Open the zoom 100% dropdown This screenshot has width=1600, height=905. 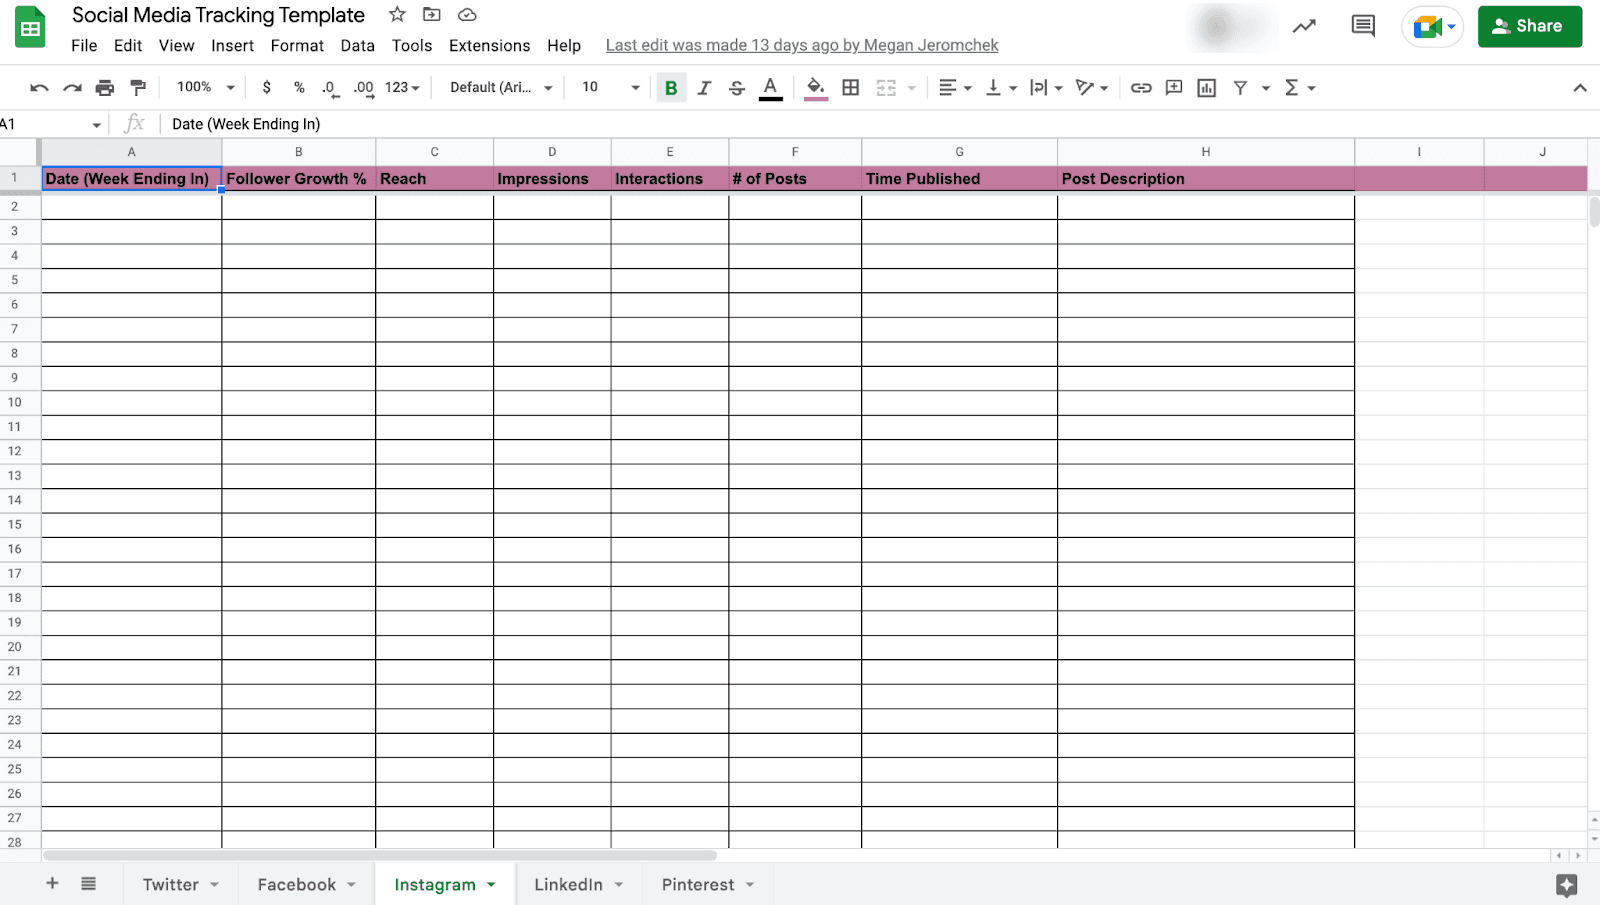tap(205, 88)
